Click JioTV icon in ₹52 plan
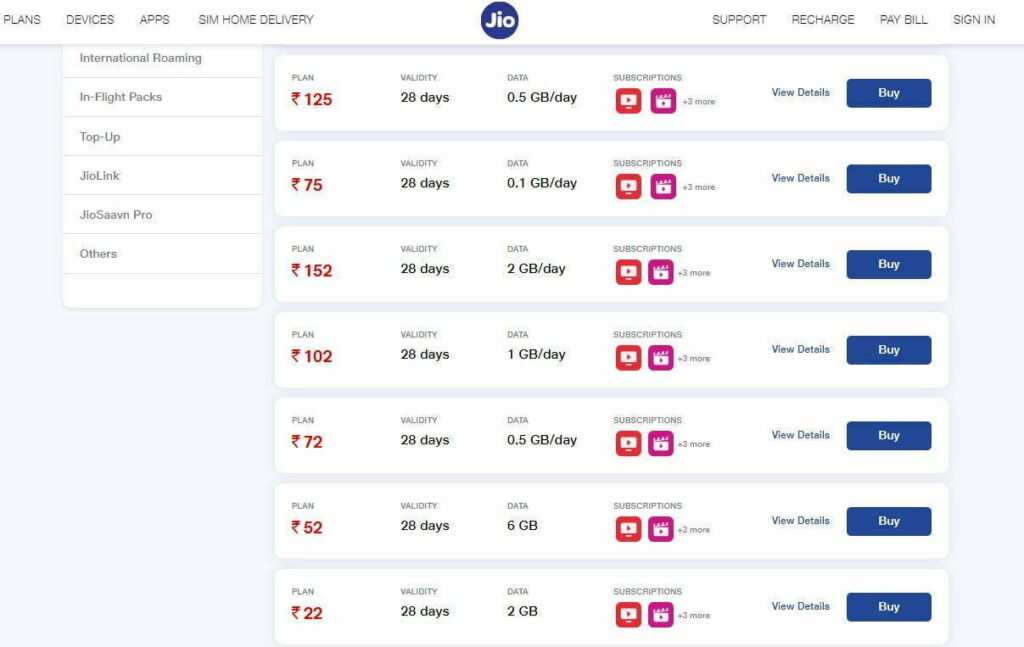This screenshot has width=1024, height=647. [x=628, y=529]
